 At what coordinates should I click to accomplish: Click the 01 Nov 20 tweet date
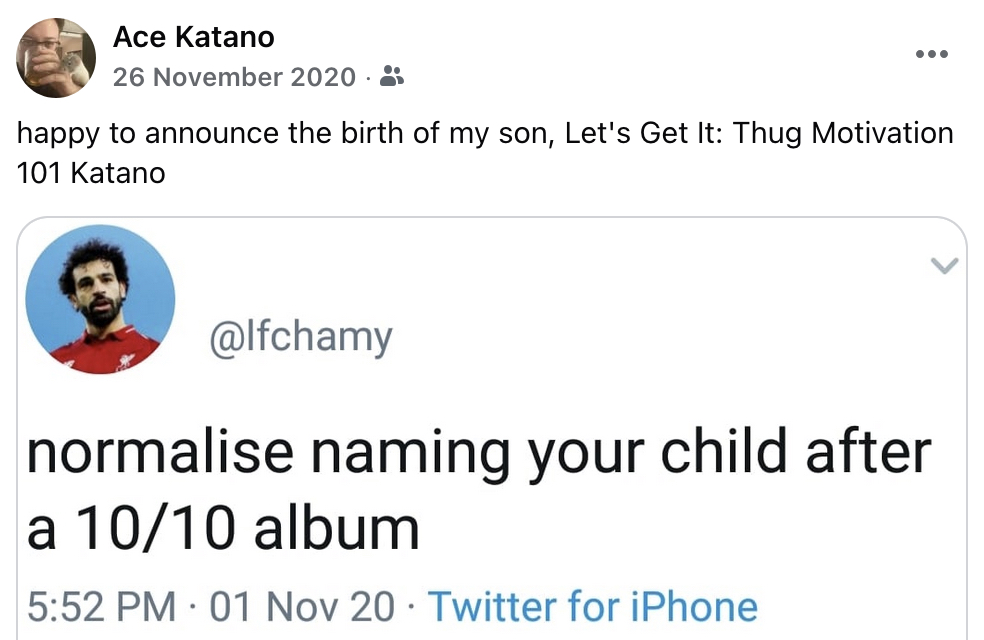click(302, 606)
